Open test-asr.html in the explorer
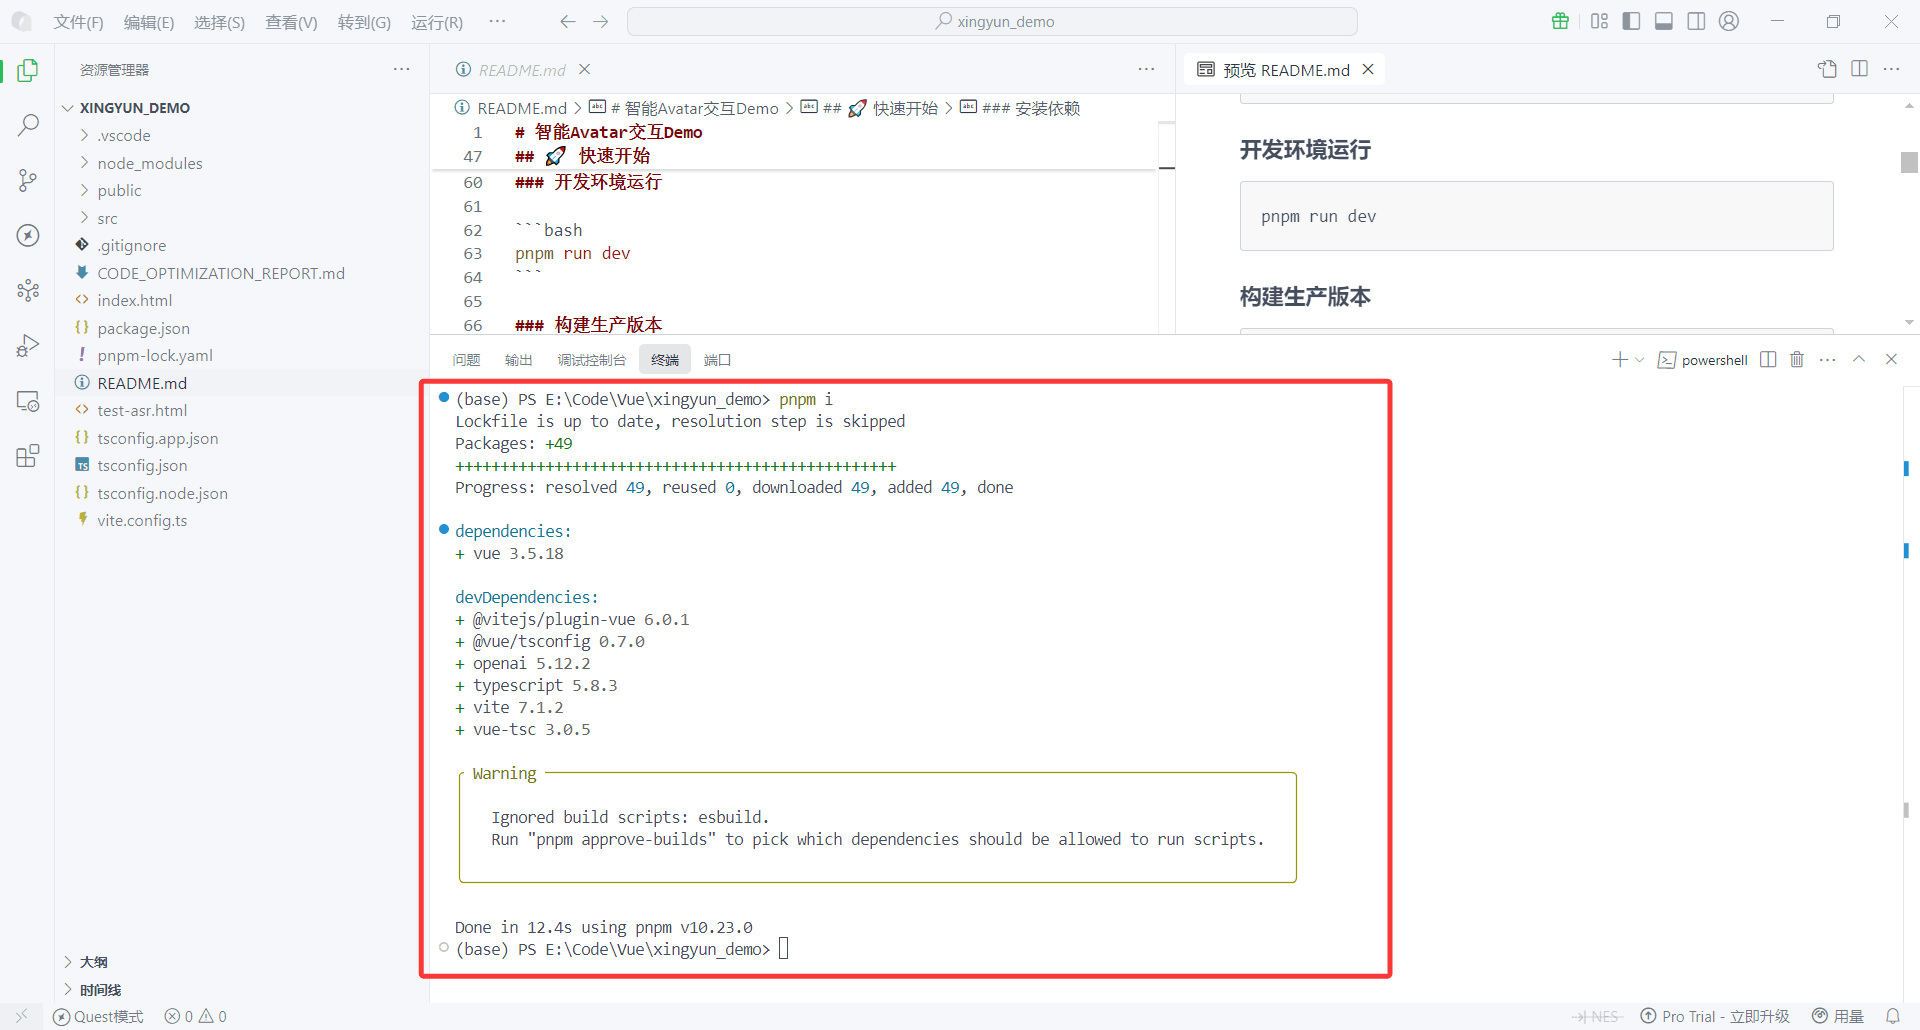This screenshot has width=1920, height=1030. 142,410
